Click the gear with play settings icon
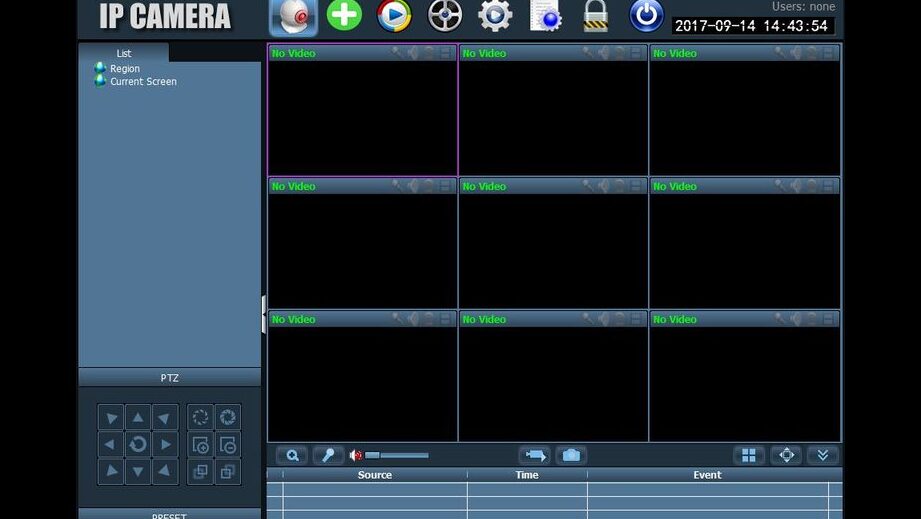The width and height of the screenshot is (921, 519). point(495,16)
